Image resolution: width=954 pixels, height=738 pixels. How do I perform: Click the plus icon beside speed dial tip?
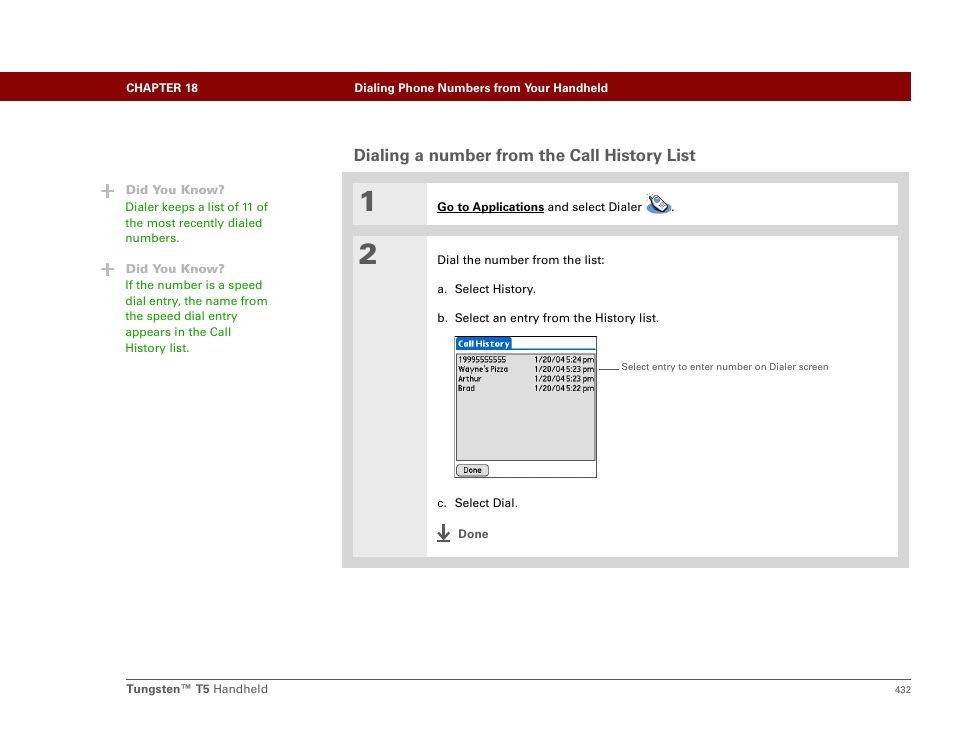(108, 270)
